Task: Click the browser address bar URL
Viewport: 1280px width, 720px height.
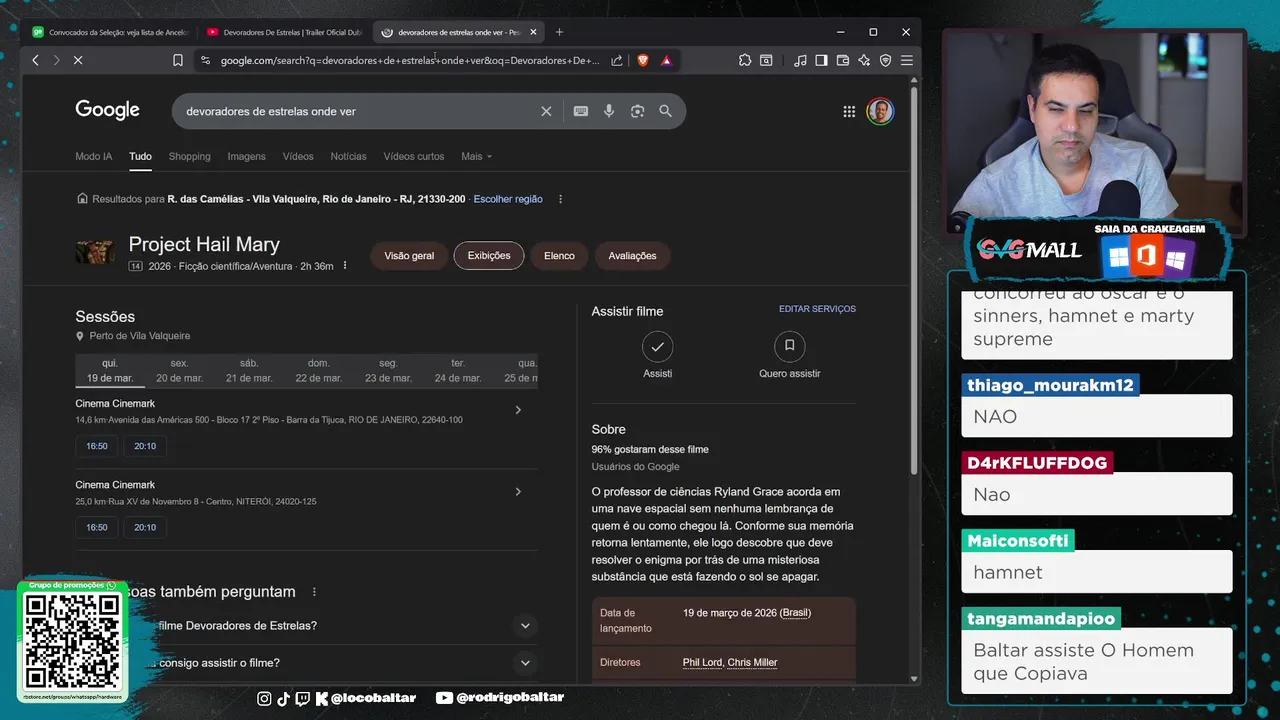Action: [x=410, y=61]
